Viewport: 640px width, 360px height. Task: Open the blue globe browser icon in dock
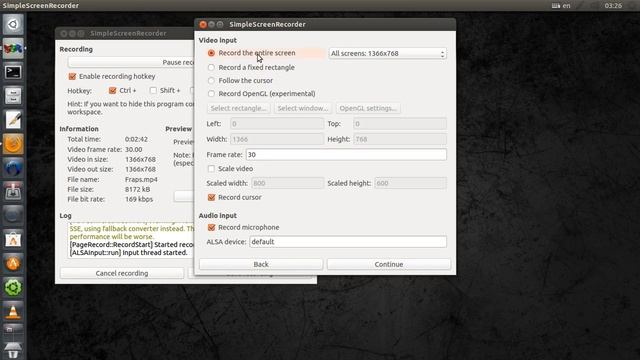(13, 168)
